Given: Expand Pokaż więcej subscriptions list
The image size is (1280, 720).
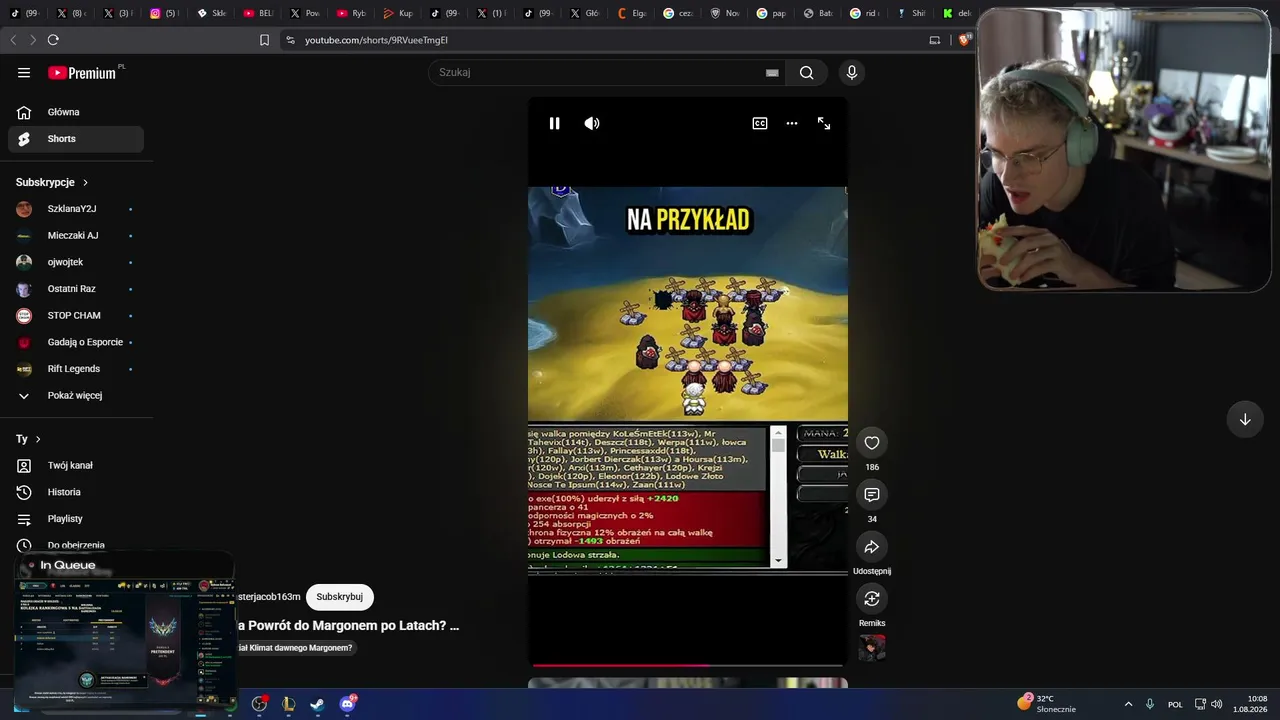Looking at the screenshot, I should pos(76,396).
